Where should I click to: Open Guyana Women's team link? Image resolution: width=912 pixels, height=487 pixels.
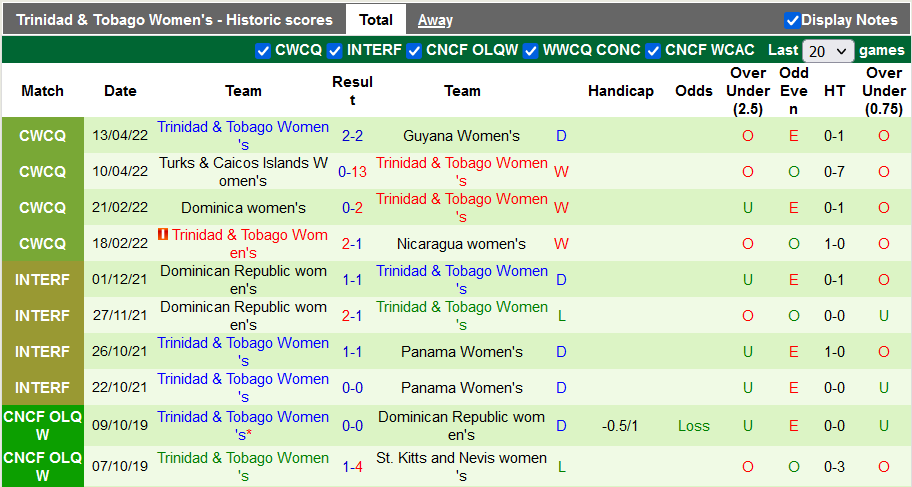tap(462, 136)
